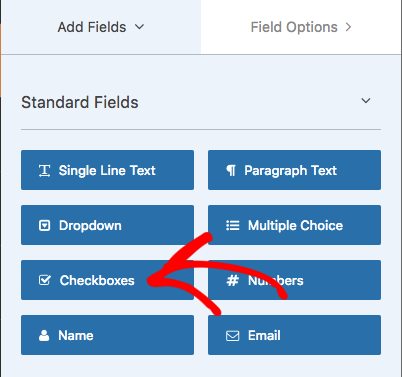Screen dimensions: 402x377
Task: Click the Dropdown caret-square icon
Action: click(x=44, y=226)
